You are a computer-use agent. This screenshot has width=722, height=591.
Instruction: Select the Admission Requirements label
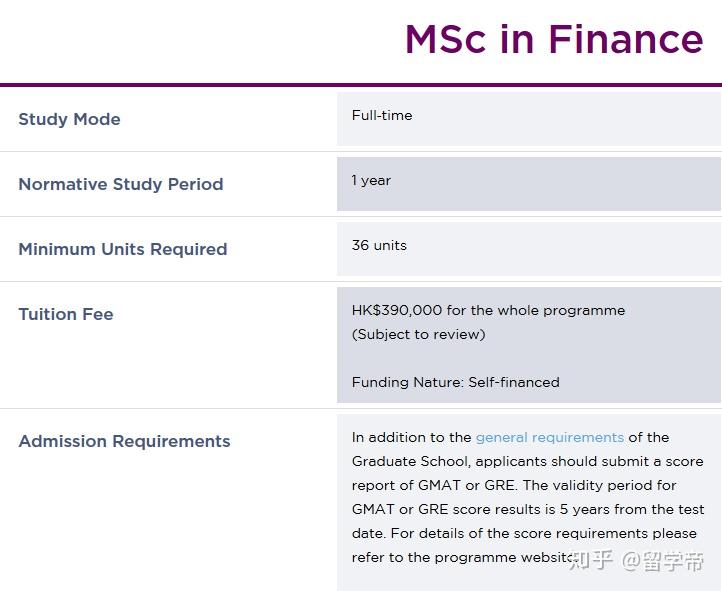click(x=124, y=441)
